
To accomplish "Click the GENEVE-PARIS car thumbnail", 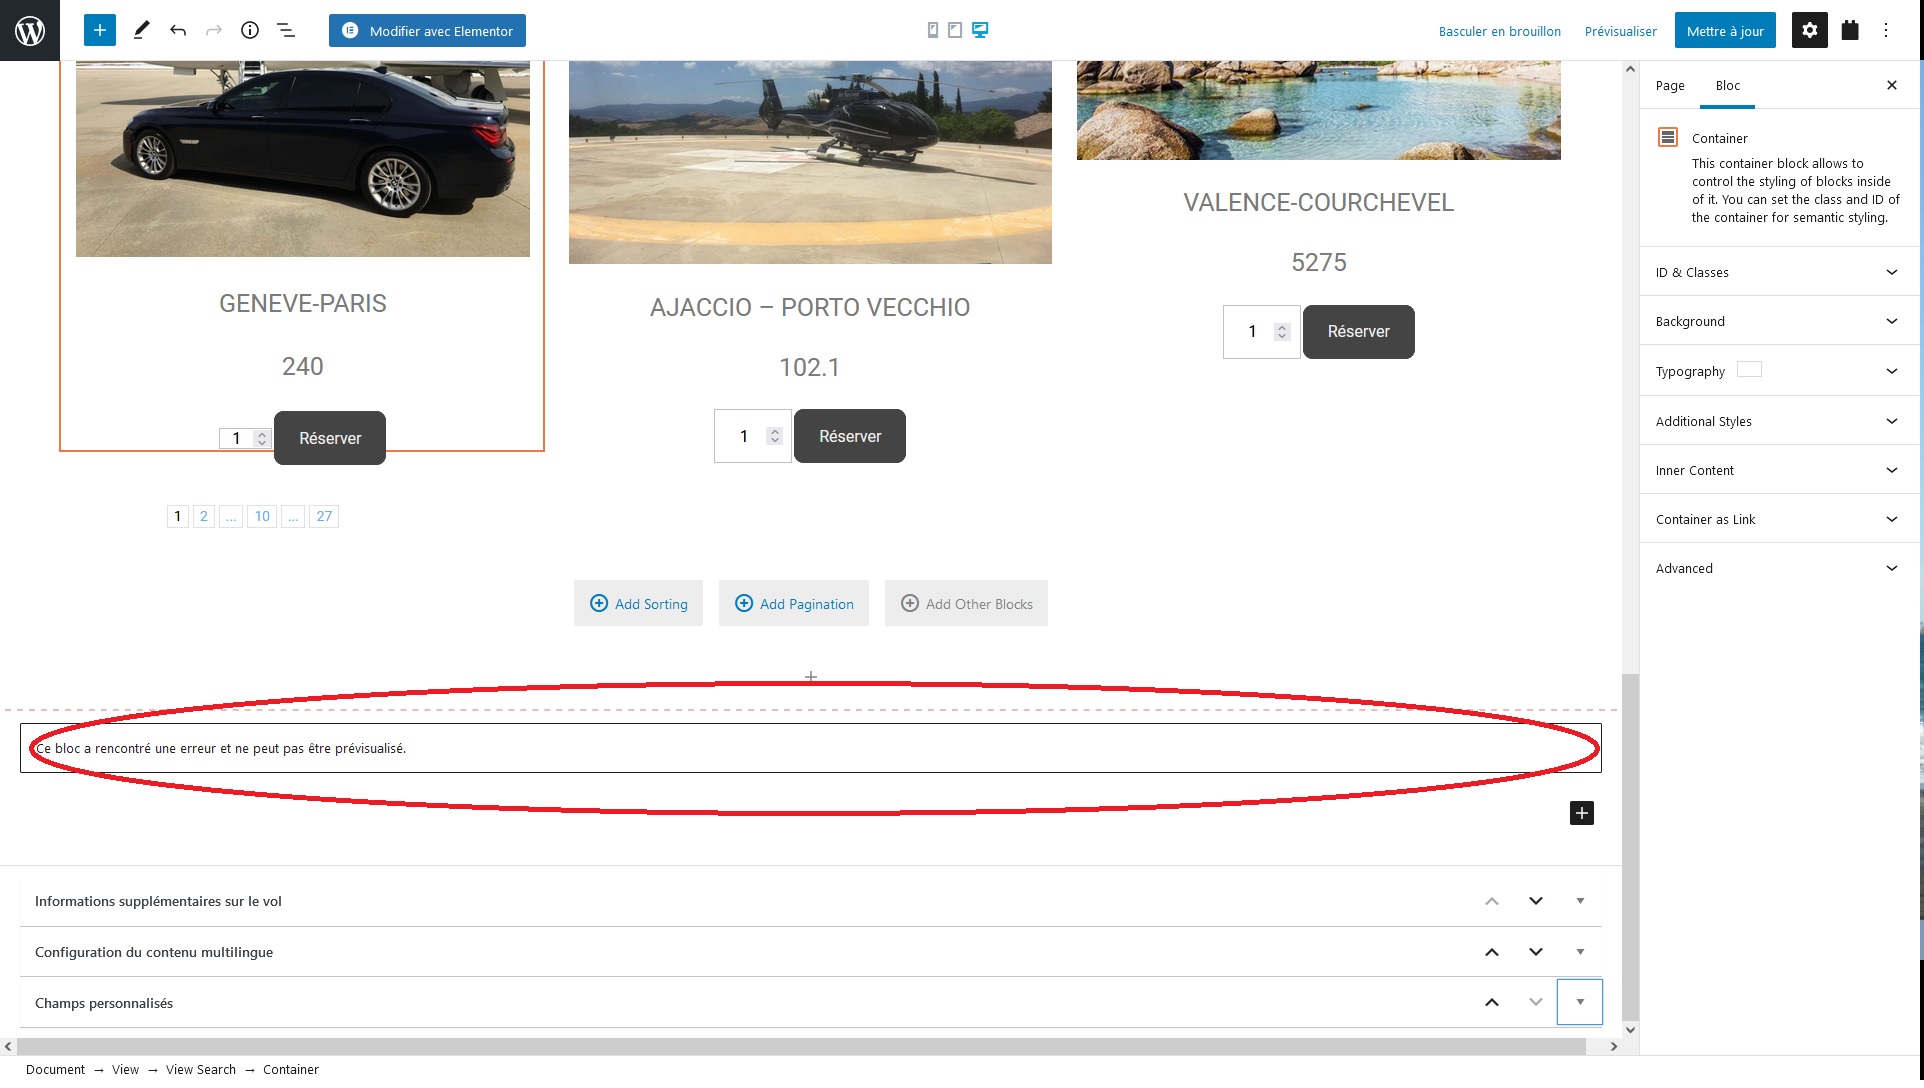I will tap(303, 158).
